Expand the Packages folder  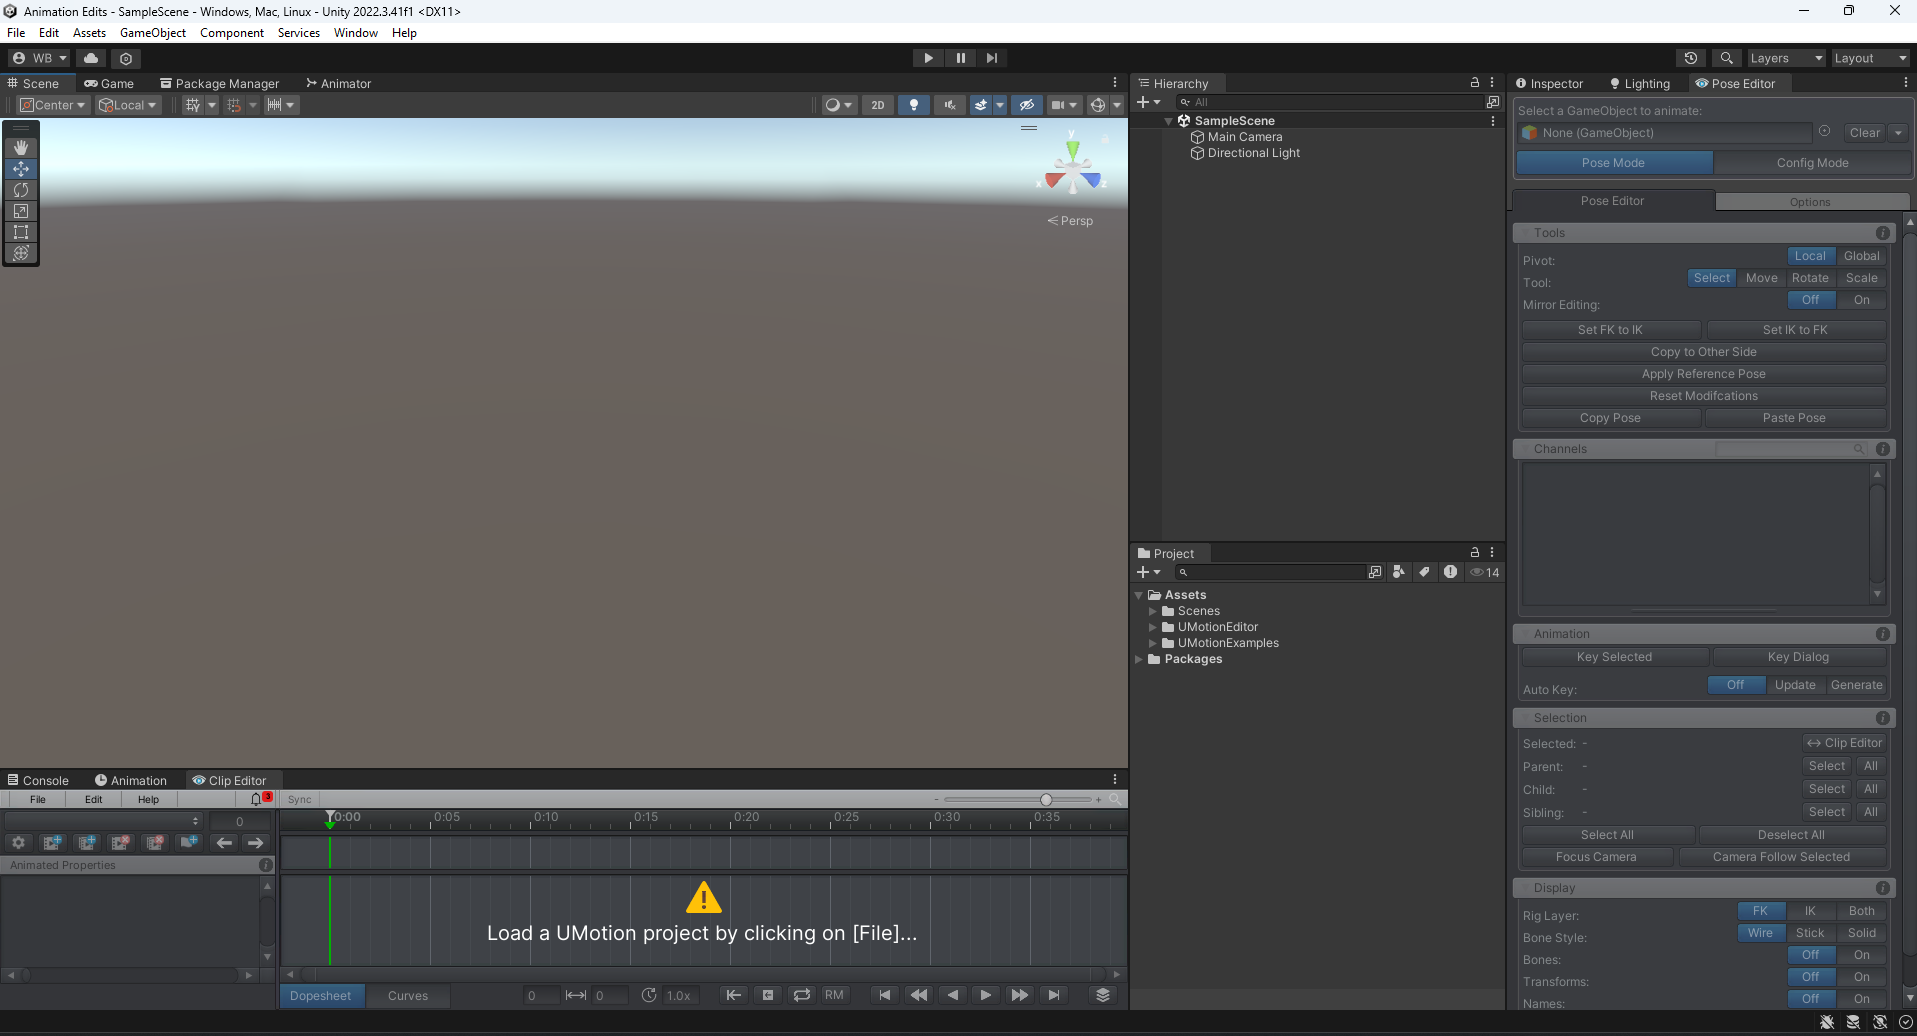[1139, 659]
